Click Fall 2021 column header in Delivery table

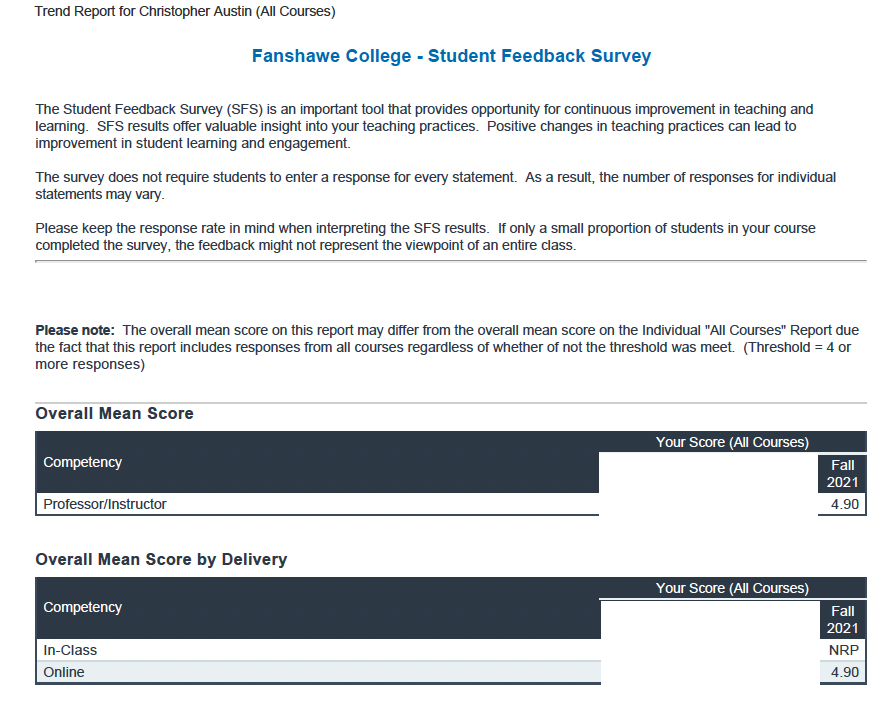[842, 619]
